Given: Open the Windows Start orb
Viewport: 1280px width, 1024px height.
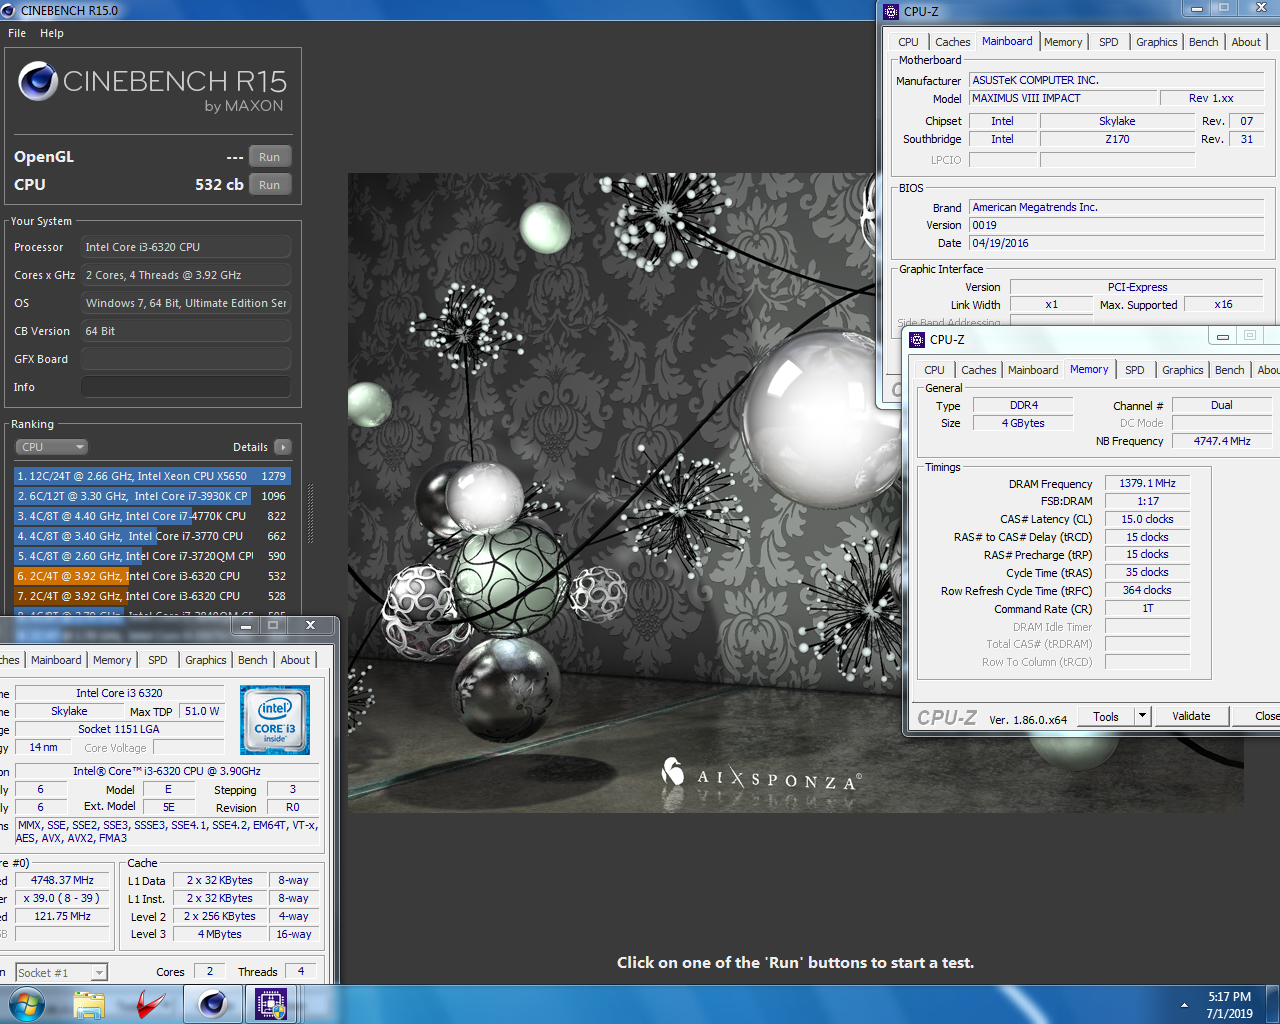Looking at the screenshot, I should coord(26,1004).
